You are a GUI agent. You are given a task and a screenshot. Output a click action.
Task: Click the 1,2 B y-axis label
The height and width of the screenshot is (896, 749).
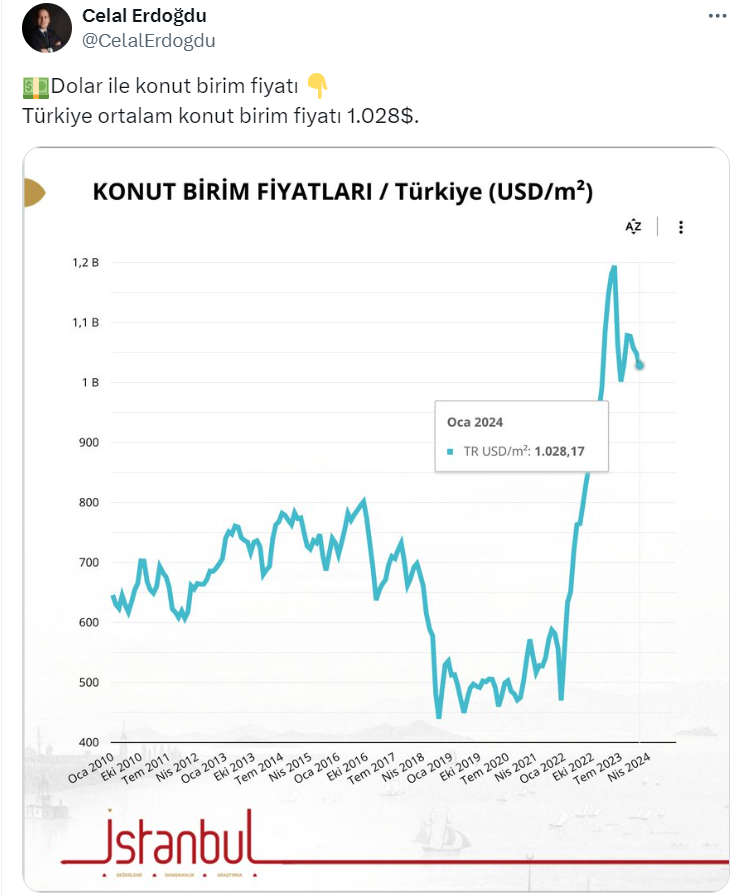tap(84, 263)
